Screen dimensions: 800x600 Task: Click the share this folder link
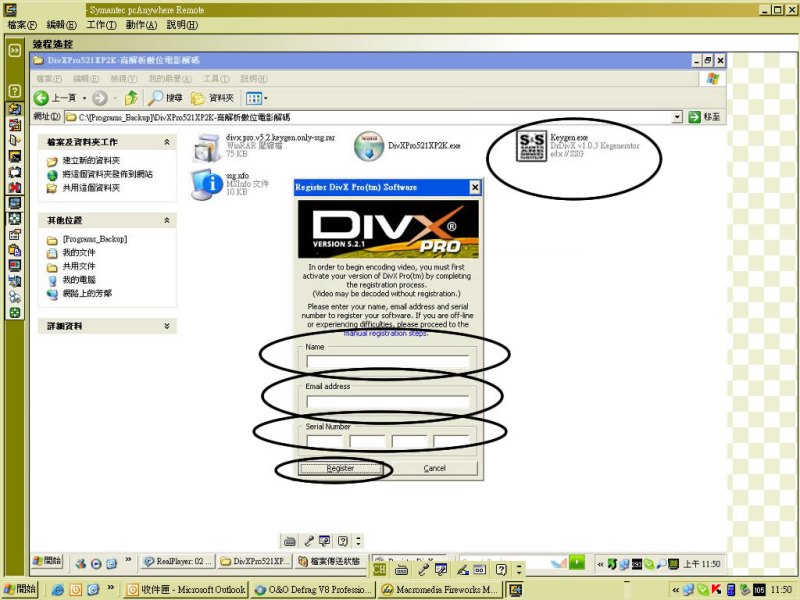tap(91, 188)
